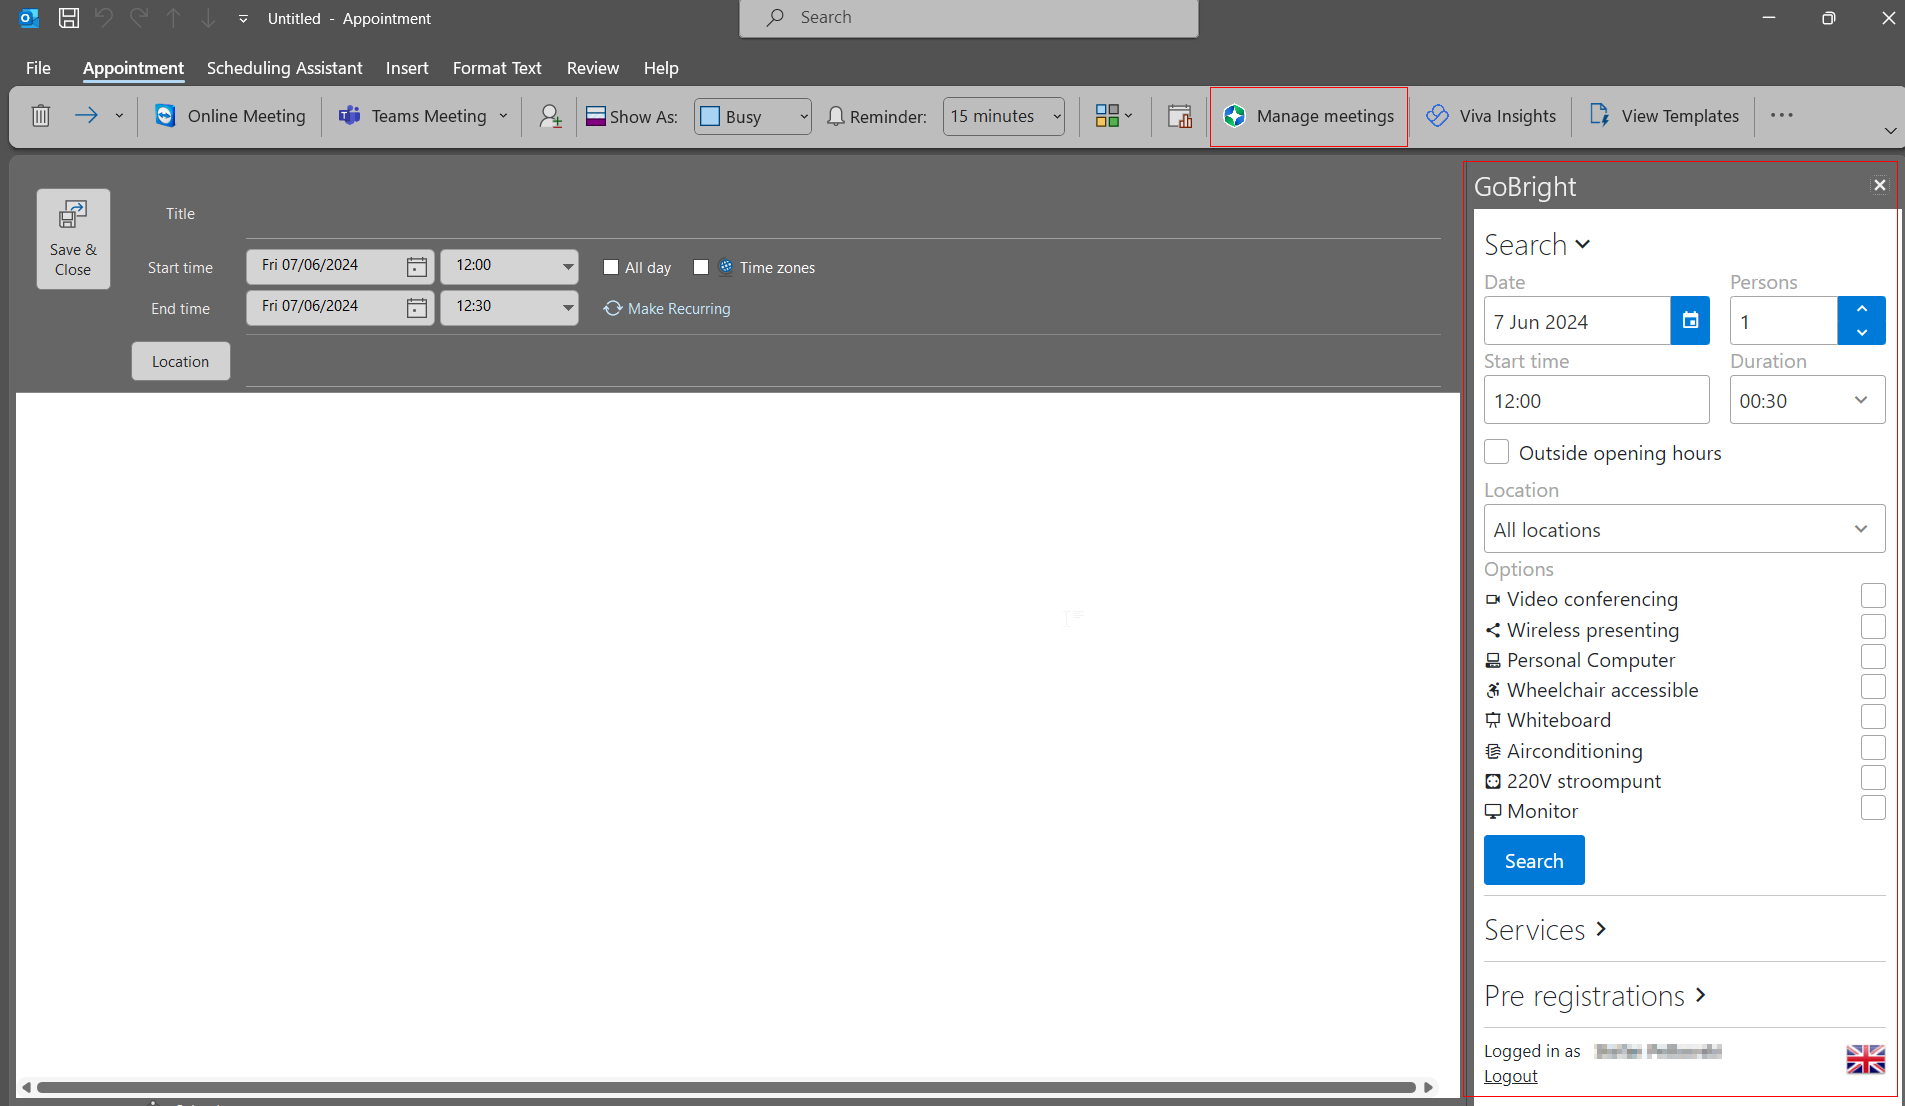Toggle the Time zones checkbox
1905x1106 pixels.
click(701, 267)
